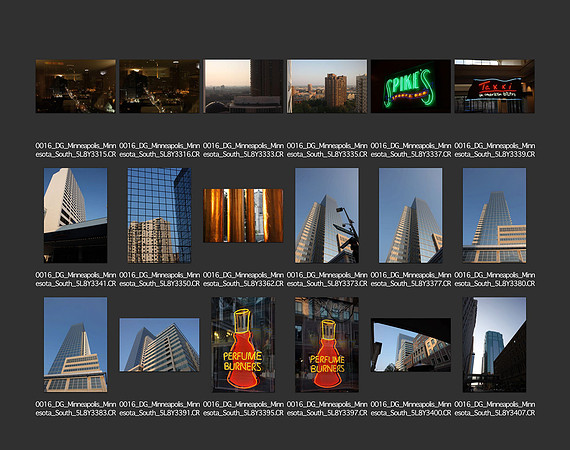Viewport: 570px width, 450px height.
Task: Select Perfume Burners neon thumbnail 5L8Y3395
Action: pyautogui.click(x=243, y=345)
